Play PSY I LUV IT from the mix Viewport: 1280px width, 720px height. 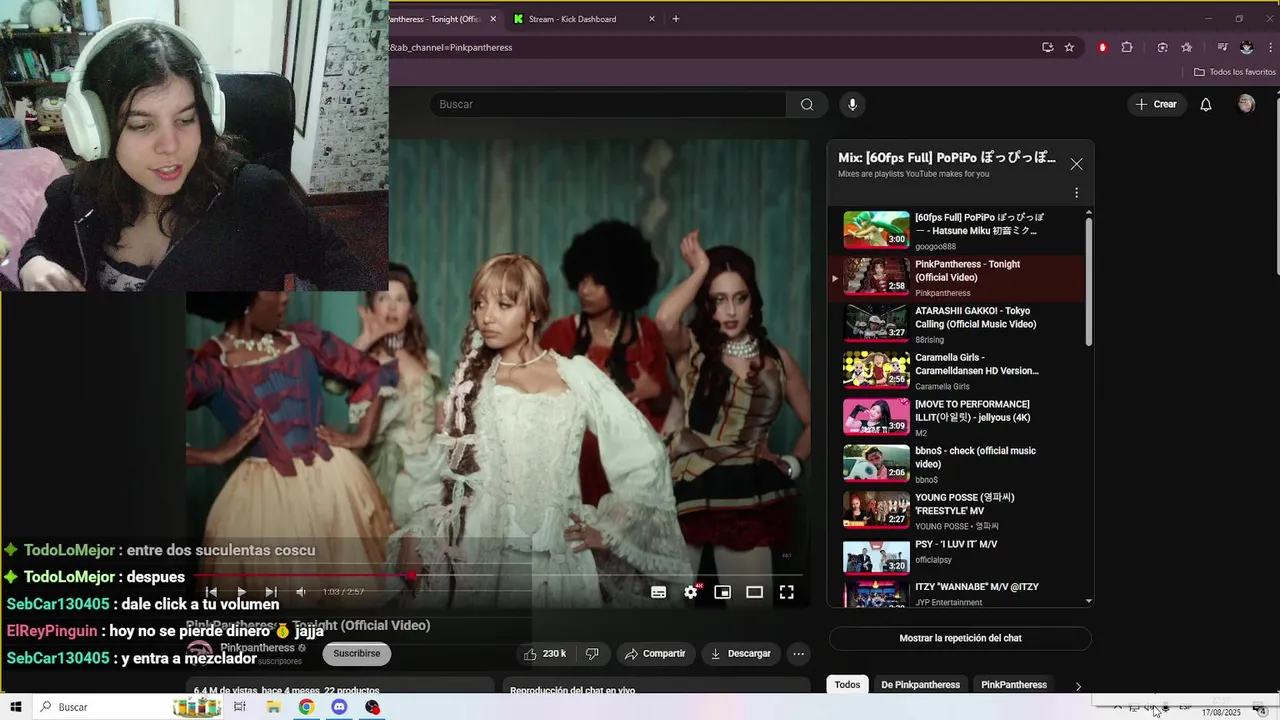coord(960,558)
